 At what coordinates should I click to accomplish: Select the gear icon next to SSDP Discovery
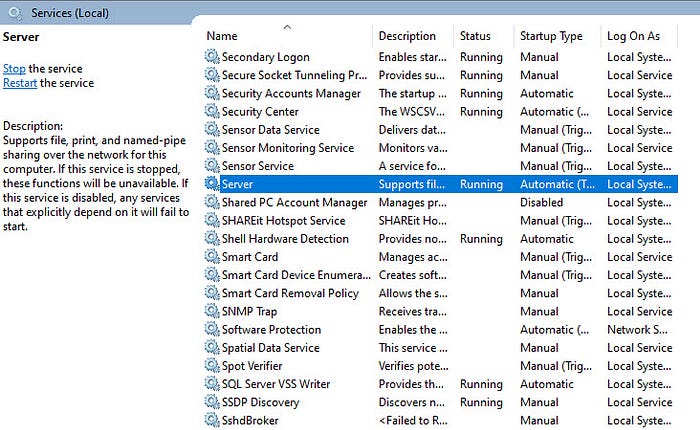(212, 402)
